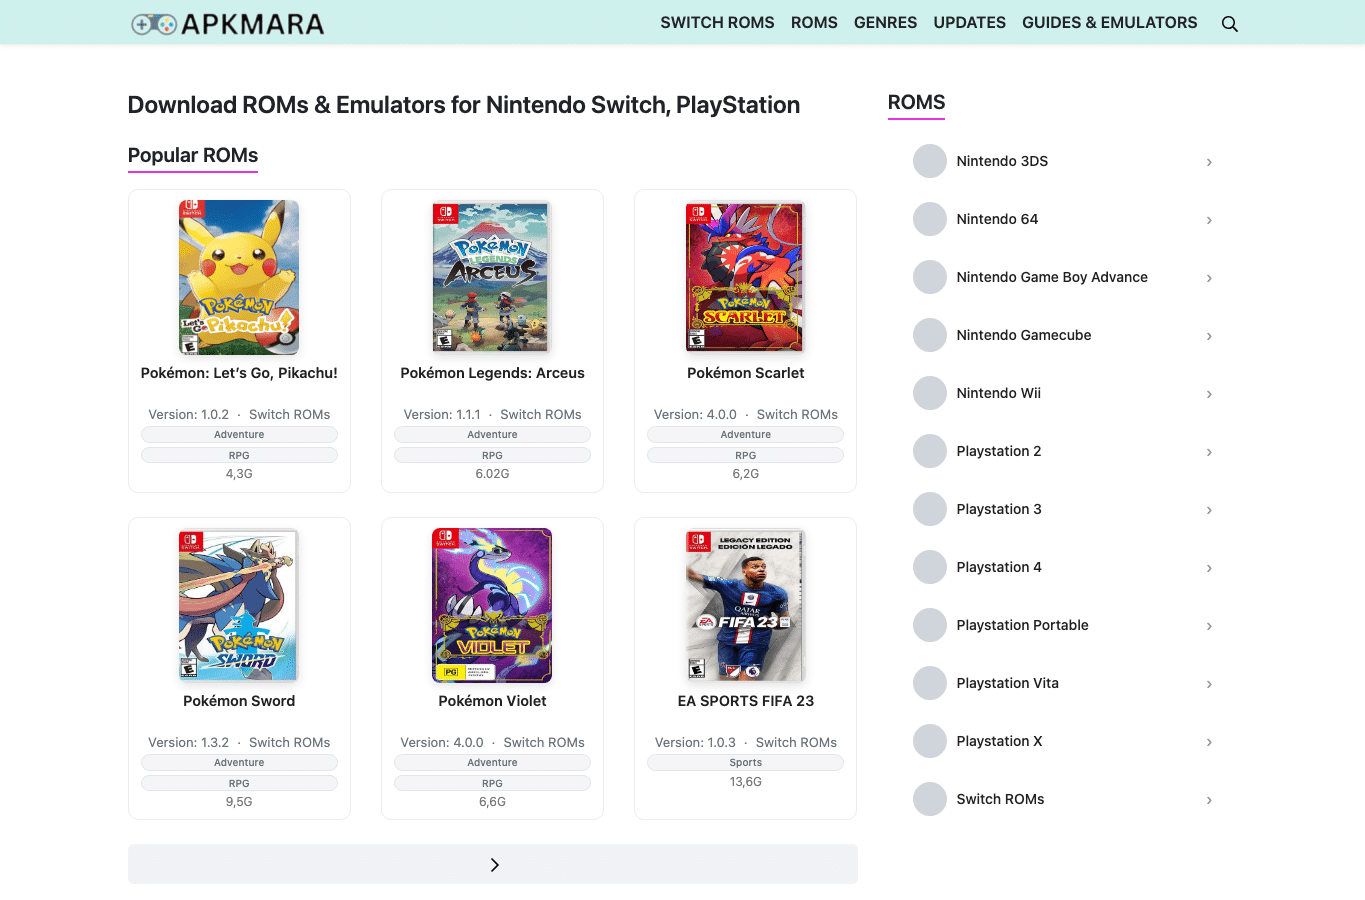Select Adventure tag on Pokémon Scarlet card
The image size is (1365, 900).
[745, 435]
